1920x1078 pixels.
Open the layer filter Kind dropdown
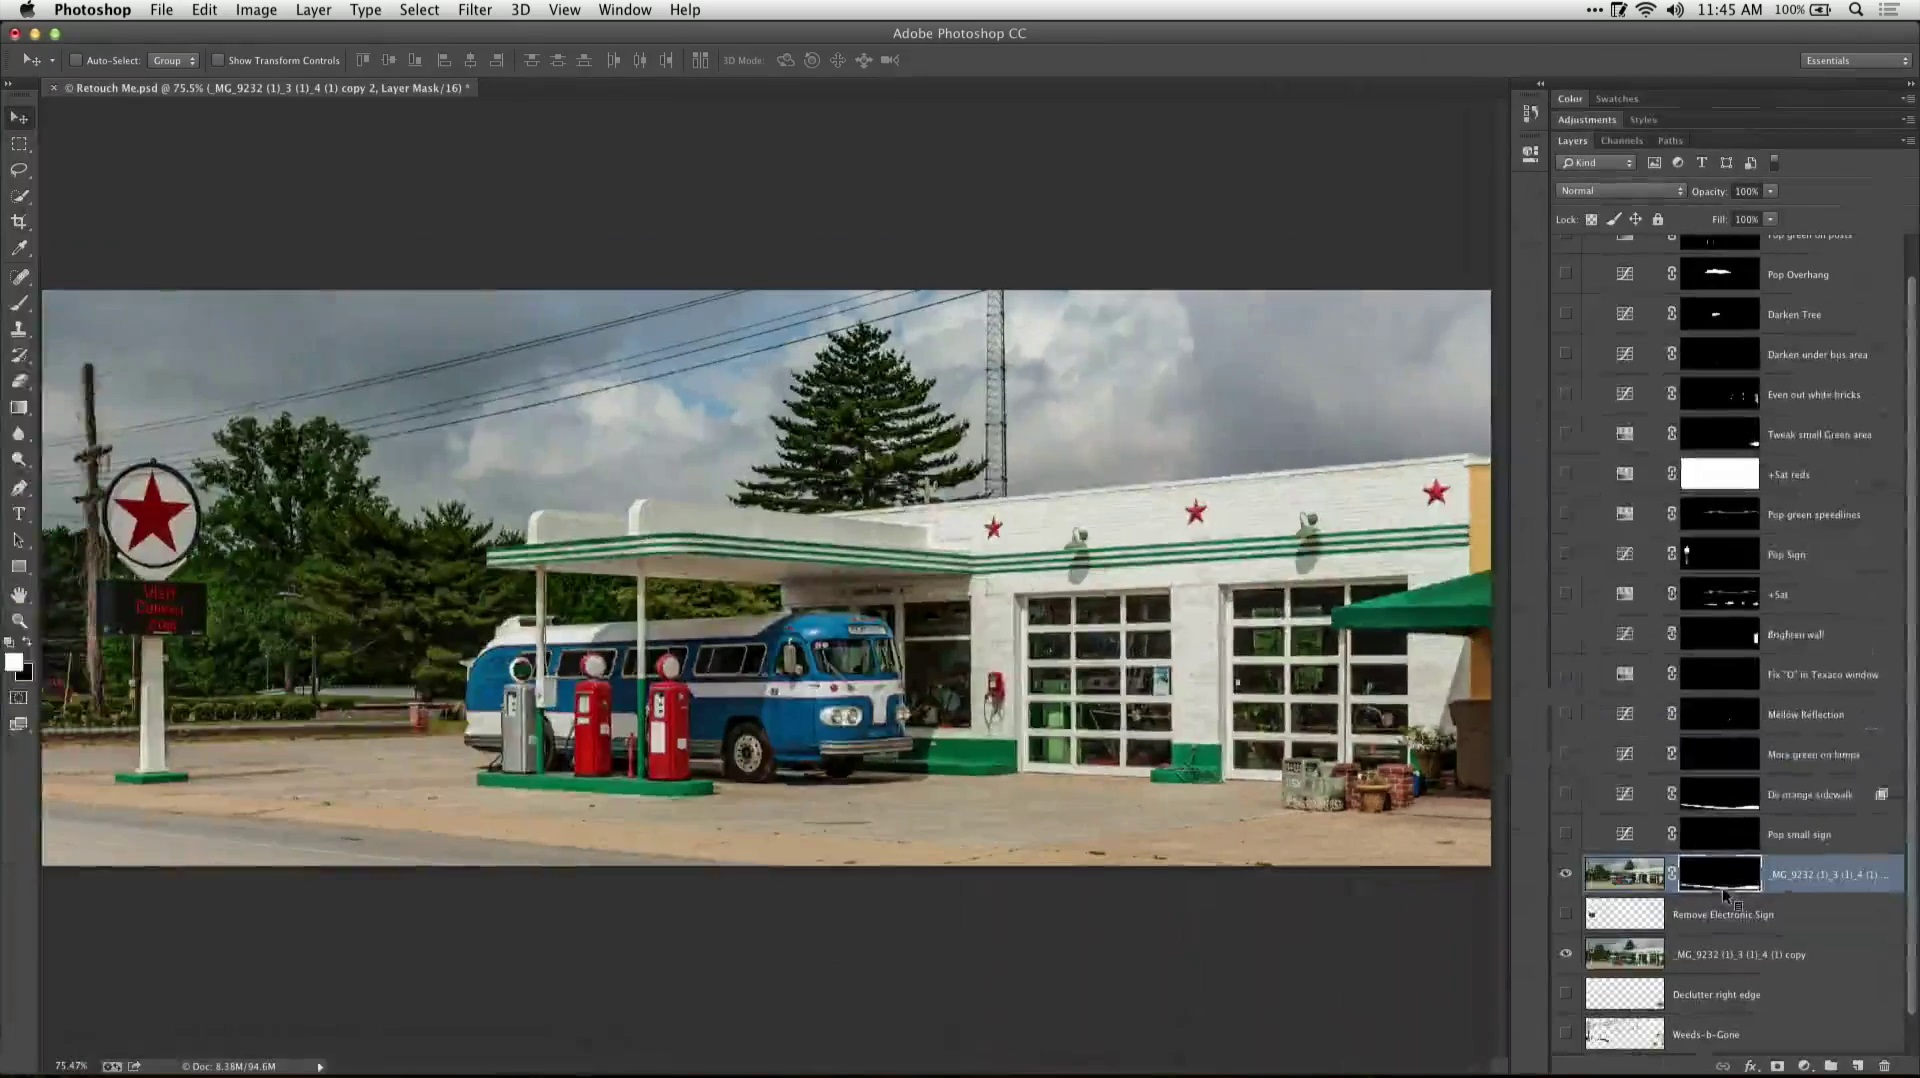[1596, 163]
